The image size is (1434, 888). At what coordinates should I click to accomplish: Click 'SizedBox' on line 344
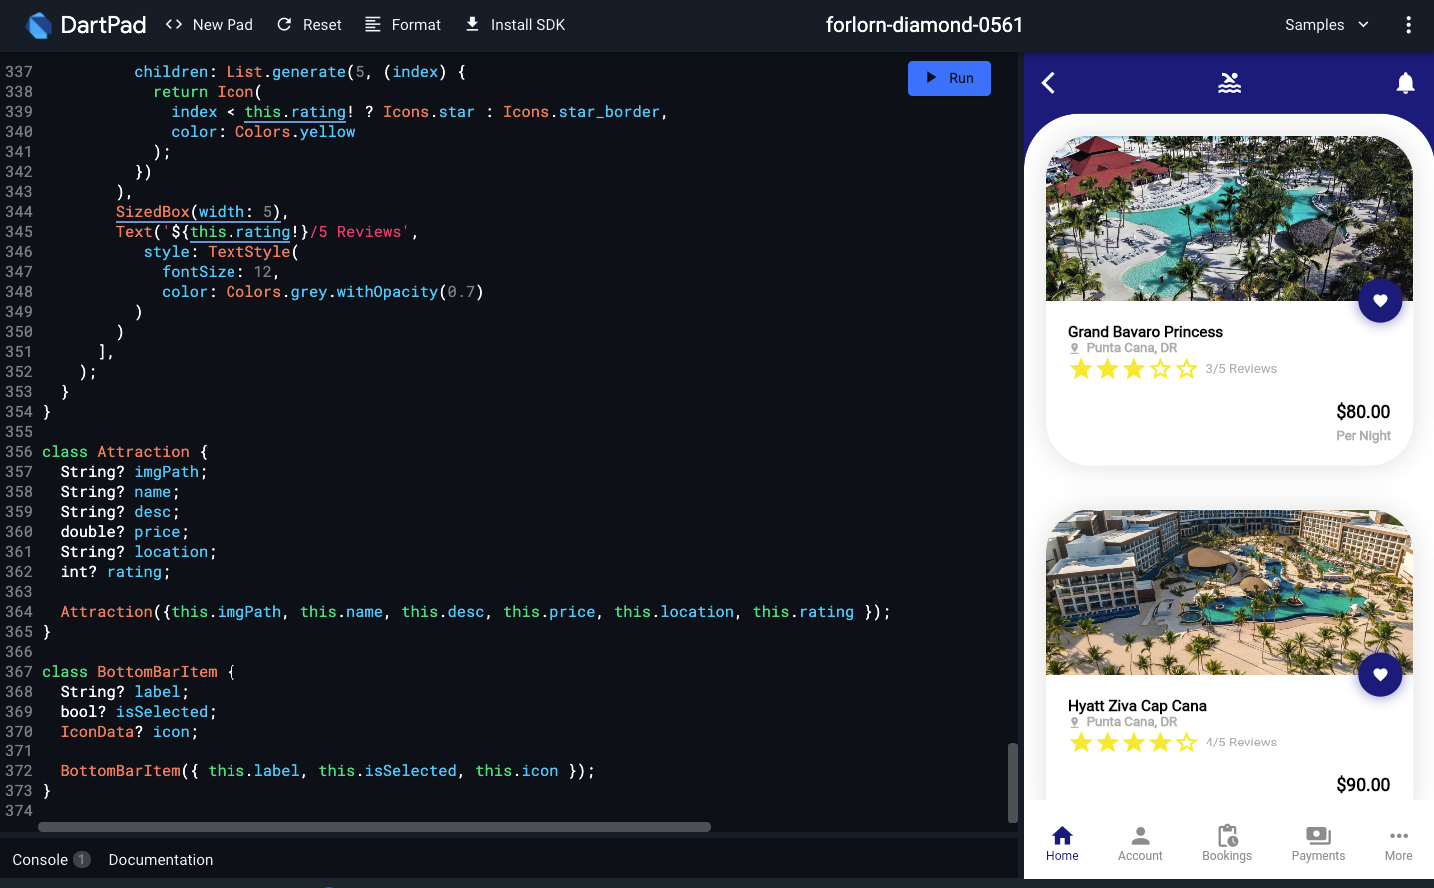click(153, 212)
